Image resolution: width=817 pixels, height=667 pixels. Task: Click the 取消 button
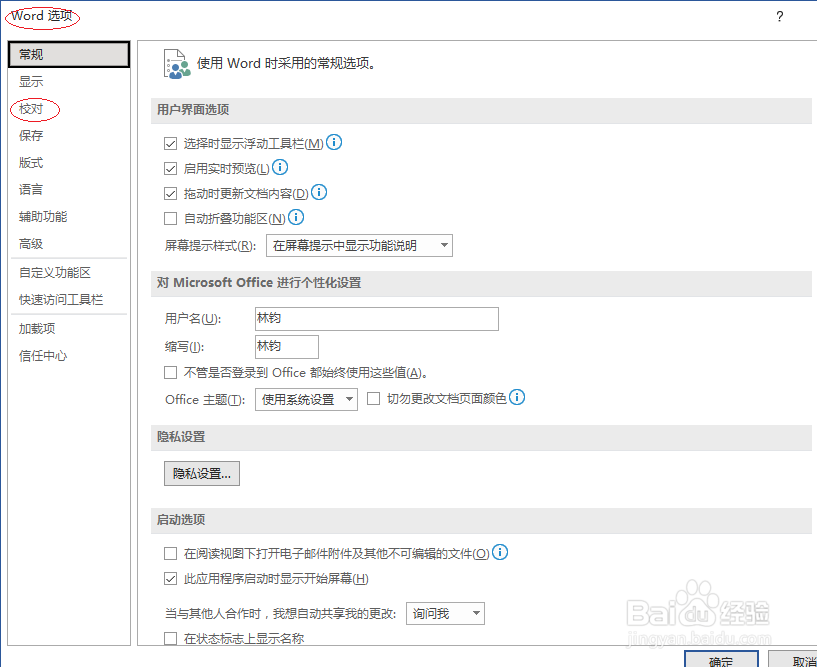793,660
